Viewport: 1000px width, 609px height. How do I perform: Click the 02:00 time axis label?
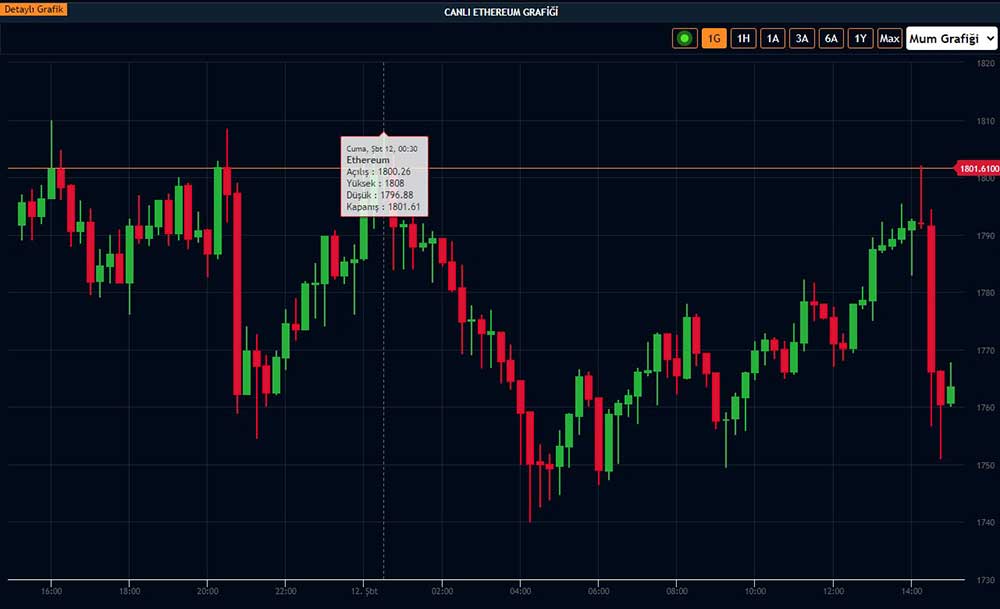point(442,591)
